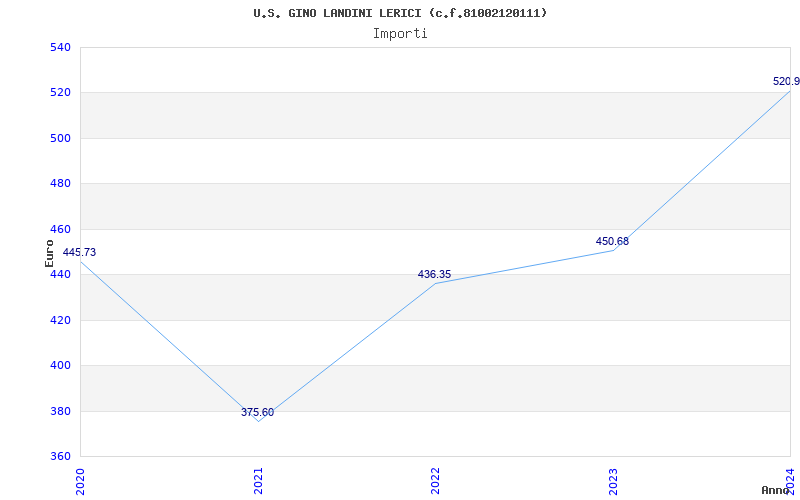This screenshot has width=800, height=500.
Task: Click the 400 y-axis value
Action: click(60, 366)
